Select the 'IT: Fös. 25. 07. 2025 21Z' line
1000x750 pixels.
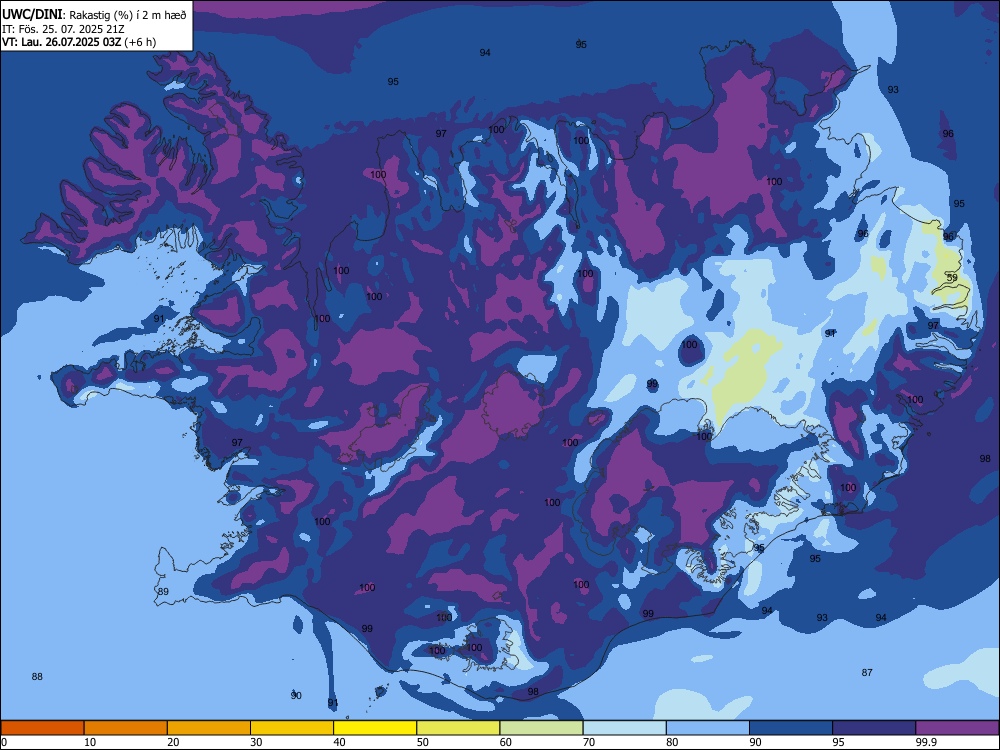[63, 29]
